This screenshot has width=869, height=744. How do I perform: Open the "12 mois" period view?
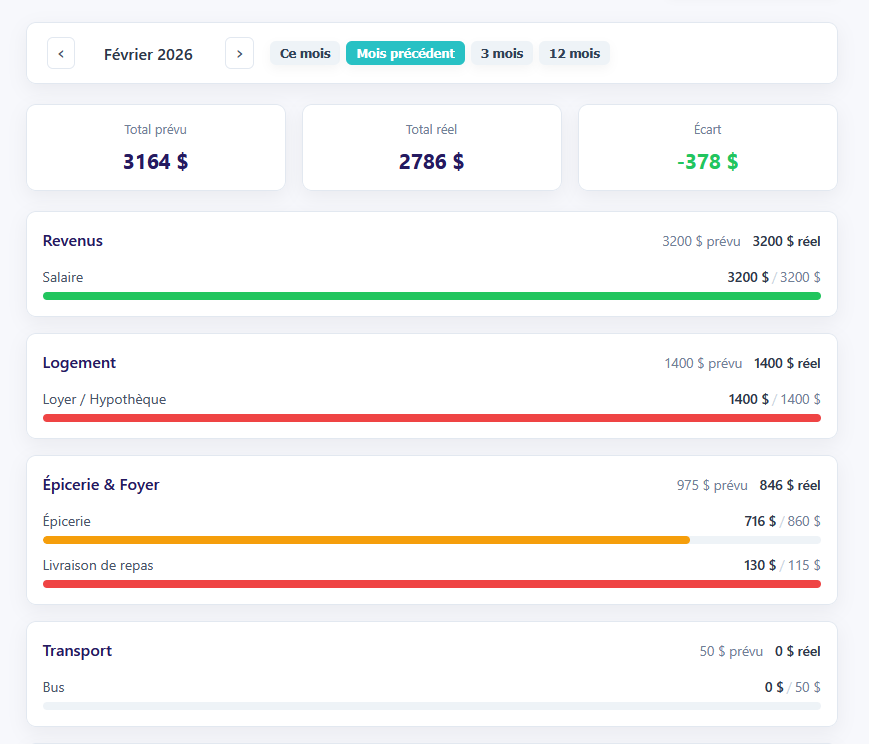tap(574, 53)
